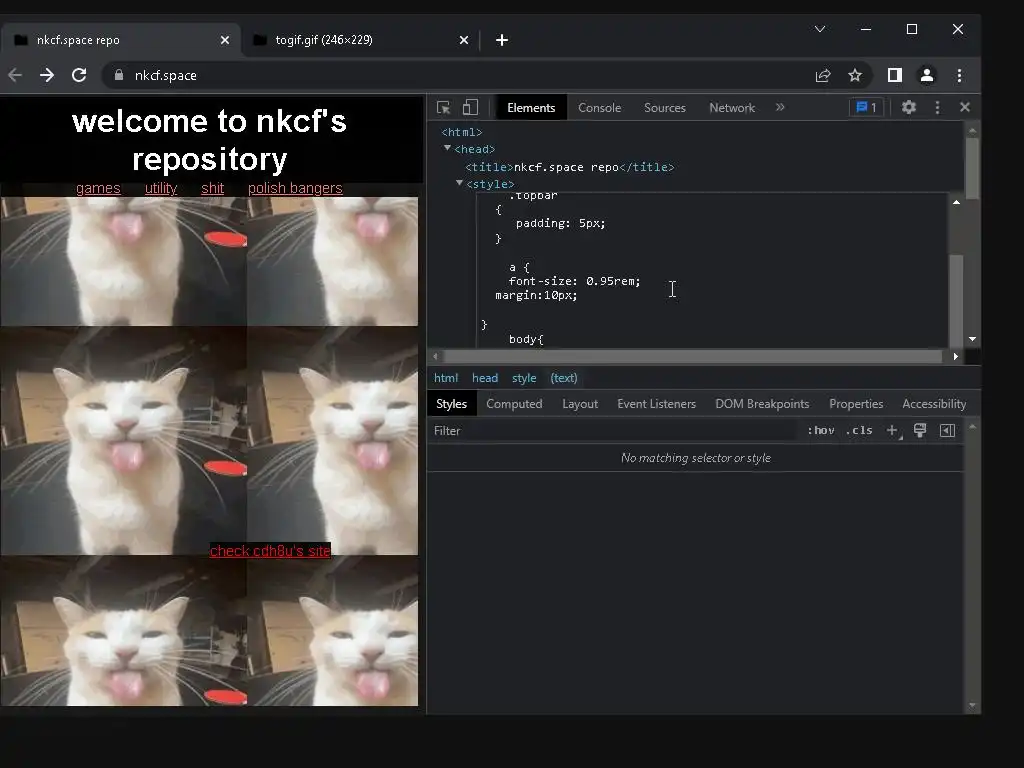Click horizontal scrollbar right arrow
The image size is (1024, 768).
[956, 357]
